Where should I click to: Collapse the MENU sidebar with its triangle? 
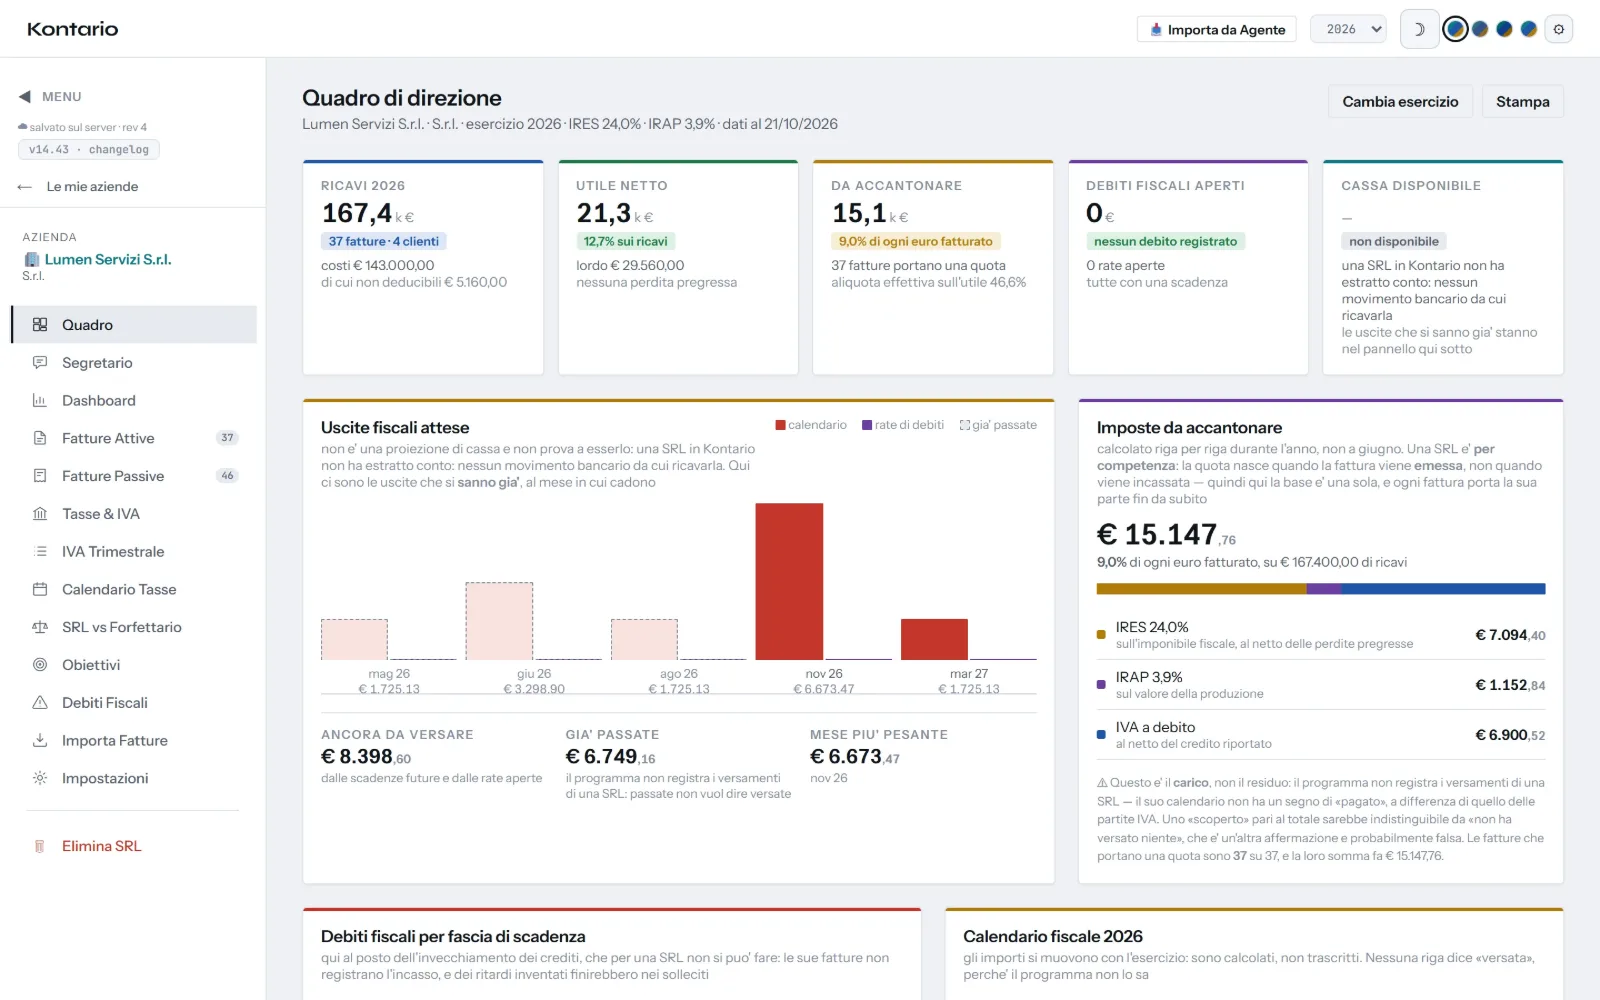[25, 97]
